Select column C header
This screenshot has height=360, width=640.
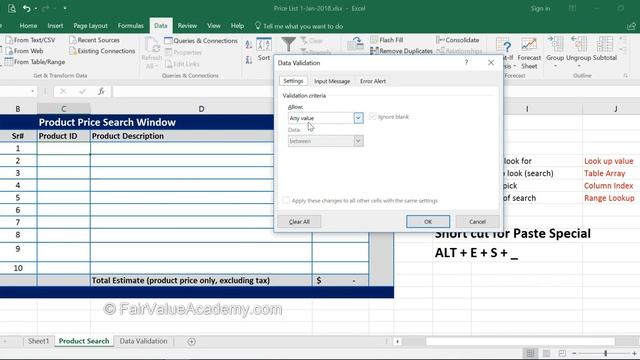tap(63, 109)
